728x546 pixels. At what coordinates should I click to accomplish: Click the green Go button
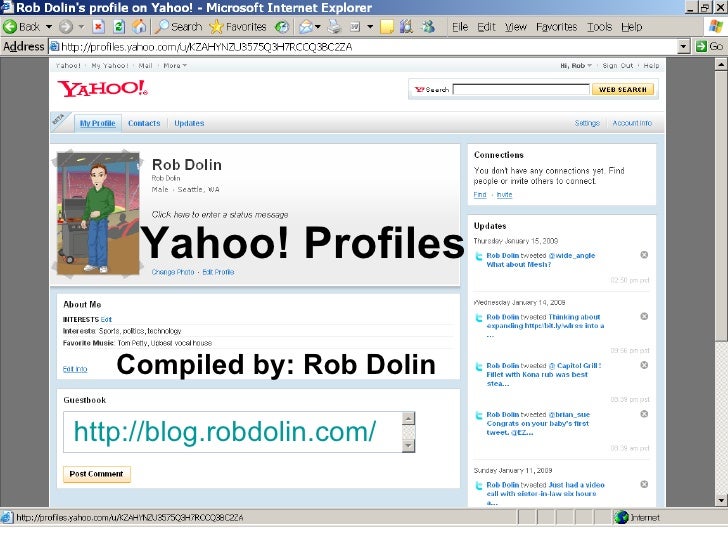(709, 46)
